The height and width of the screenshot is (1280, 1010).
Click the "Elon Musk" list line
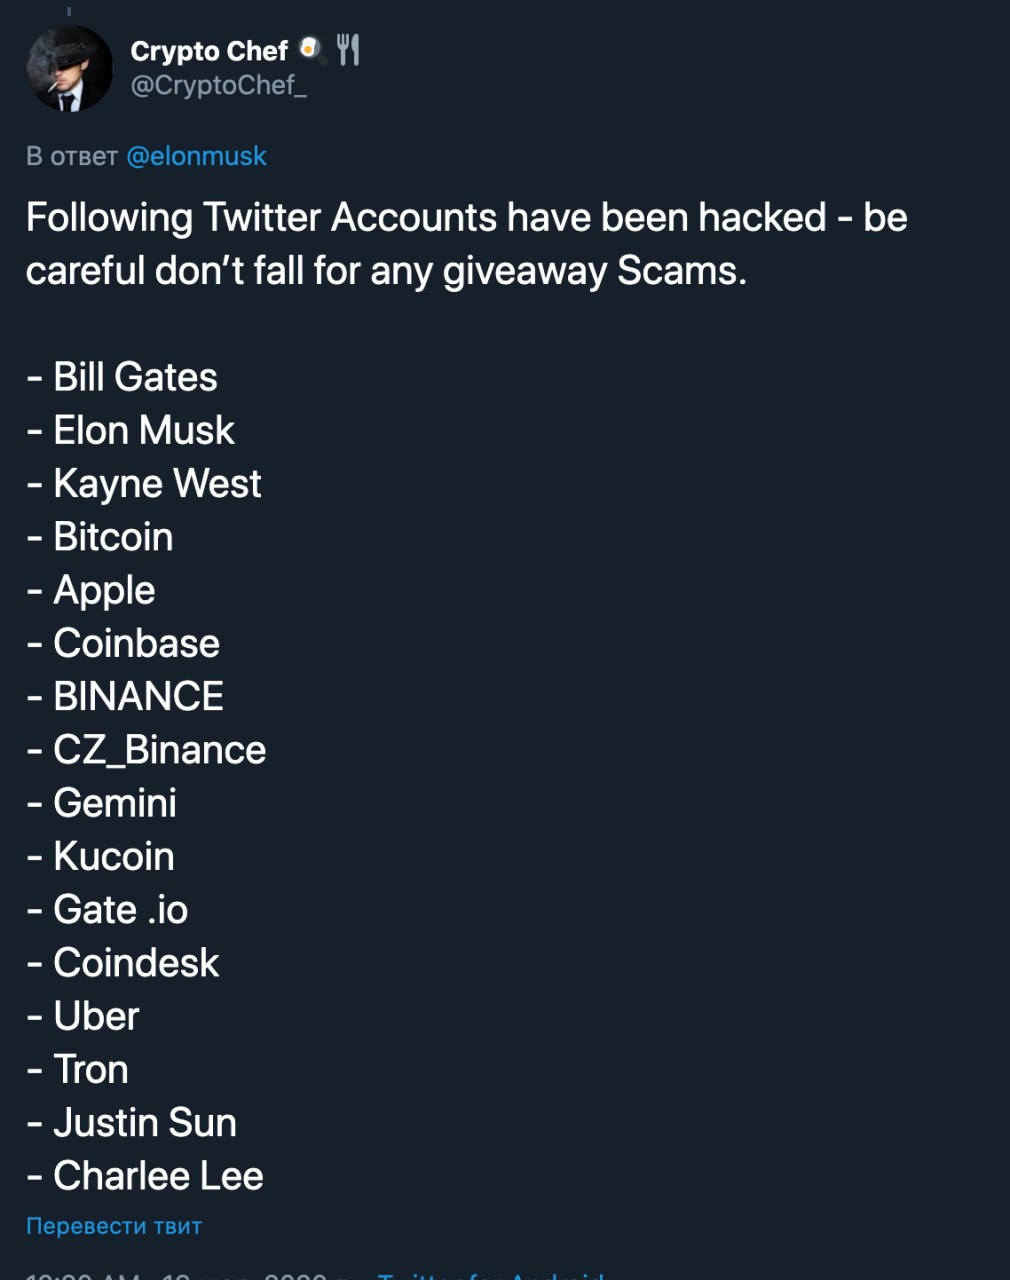131,430
